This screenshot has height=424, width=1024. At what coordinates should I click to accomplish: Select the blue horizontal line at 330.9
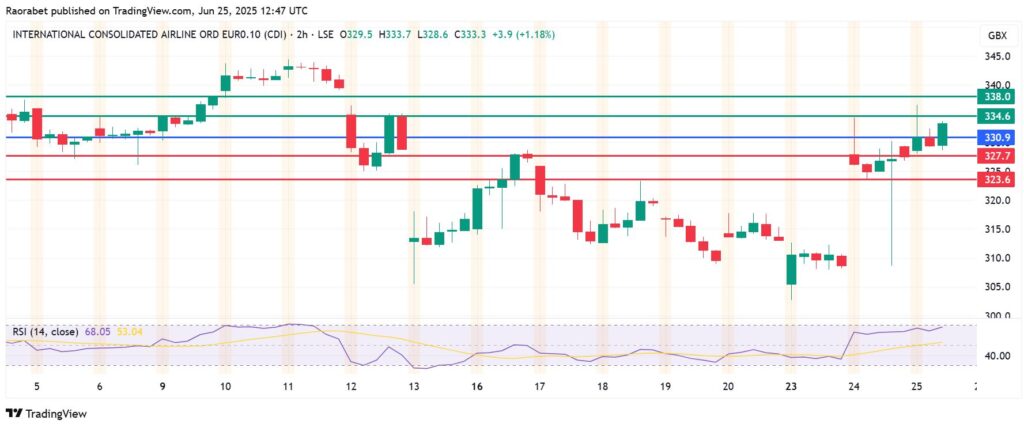[500, 137]
